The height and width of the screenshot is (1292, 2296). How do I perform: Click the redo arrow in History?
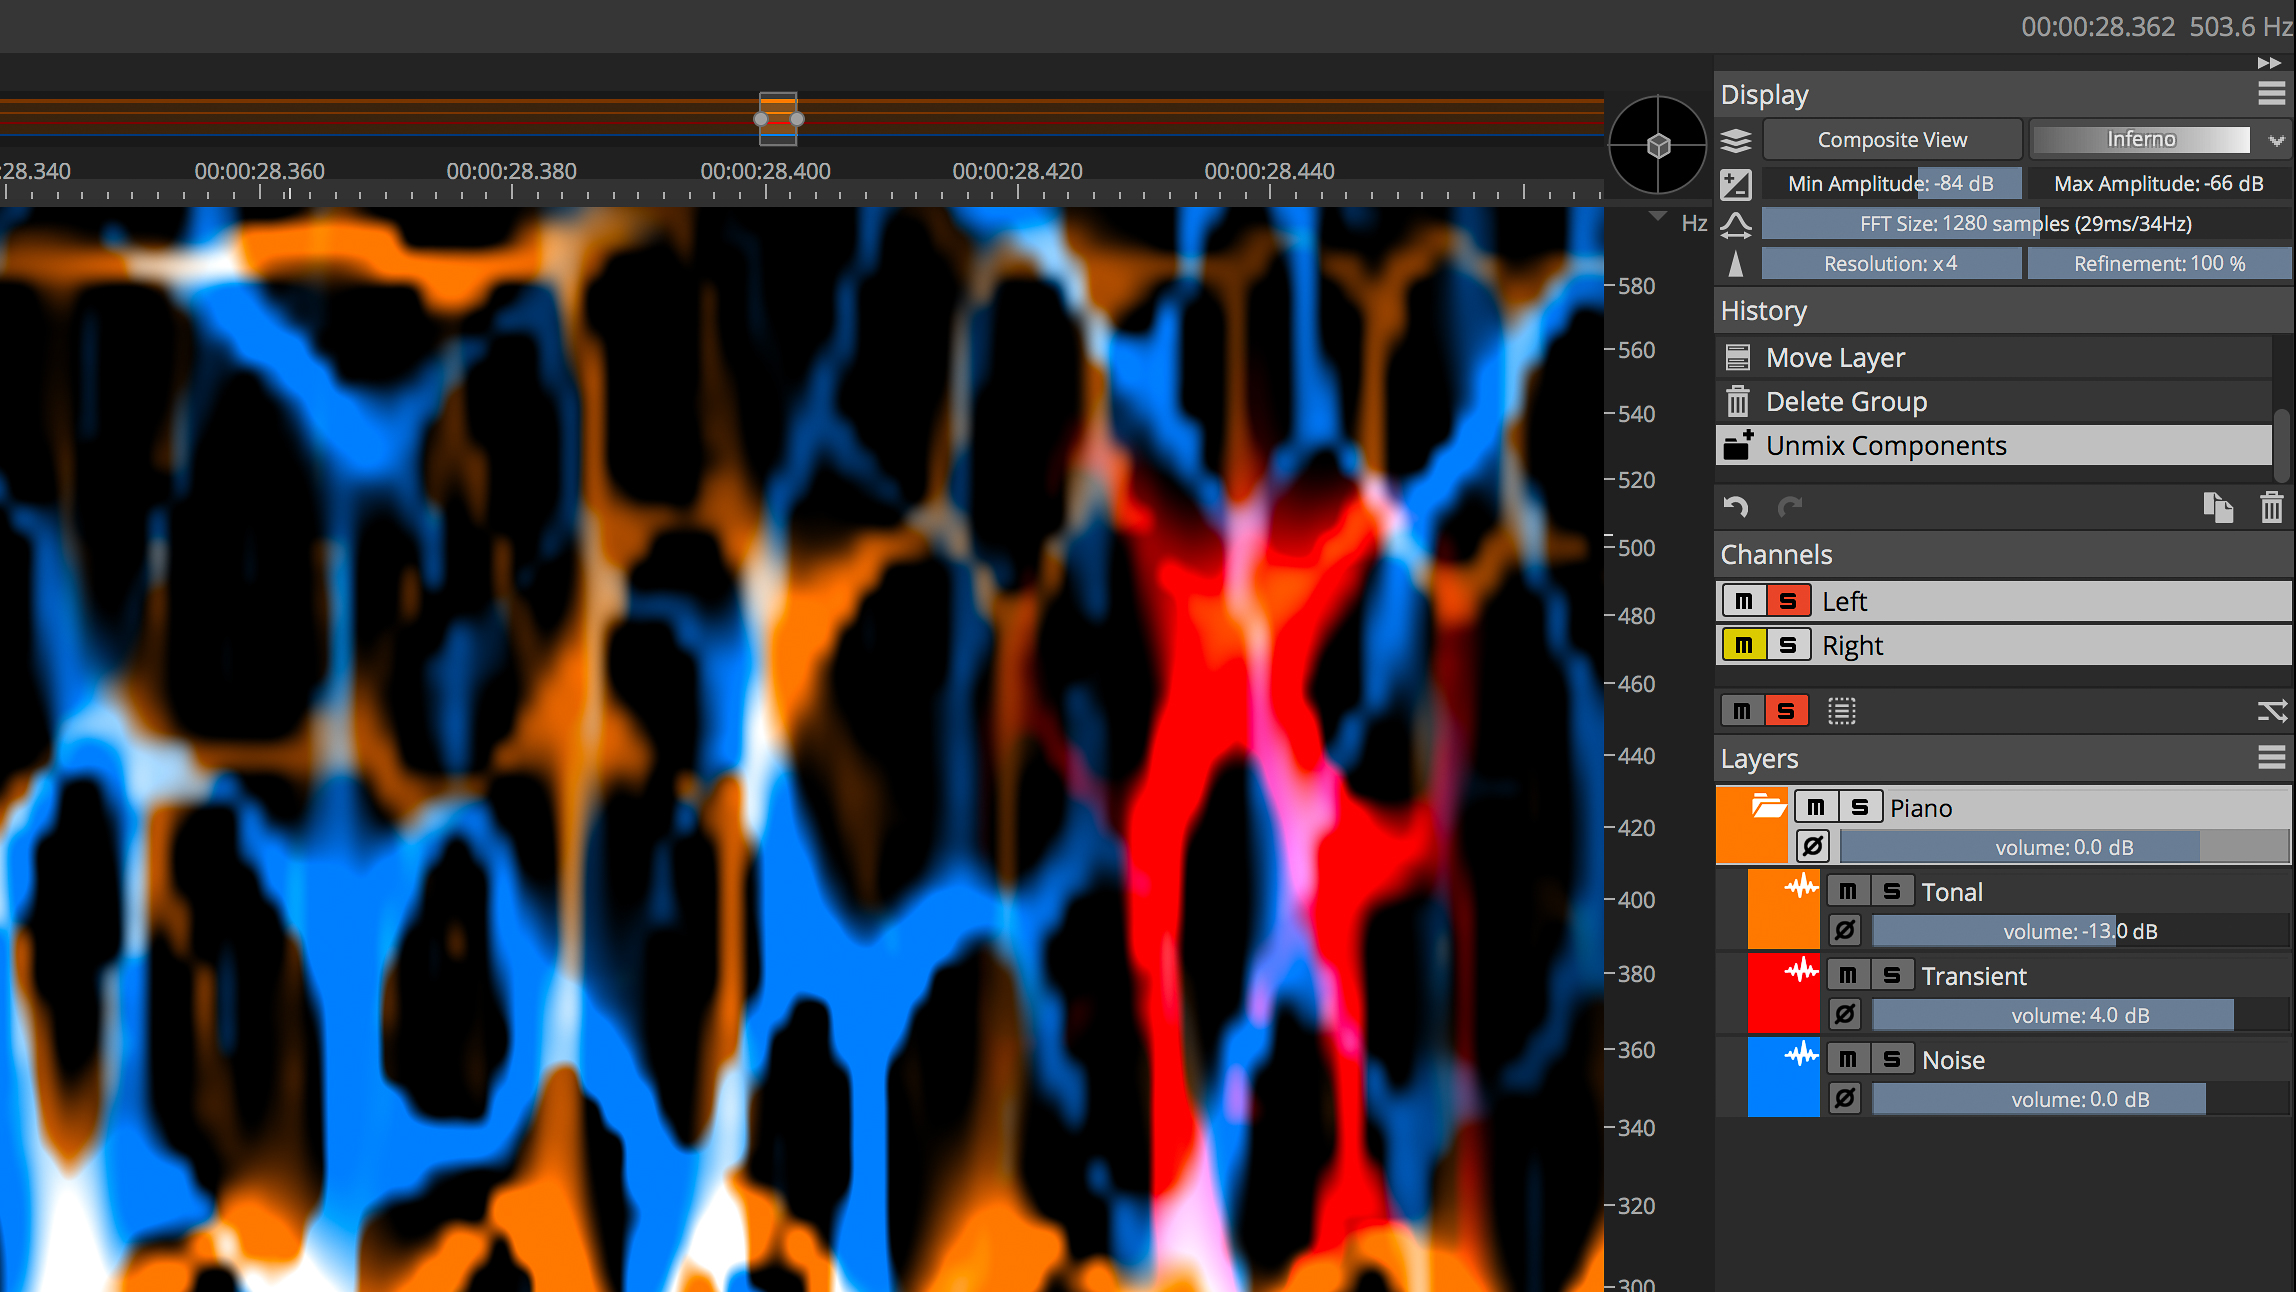click(1790, 507)
